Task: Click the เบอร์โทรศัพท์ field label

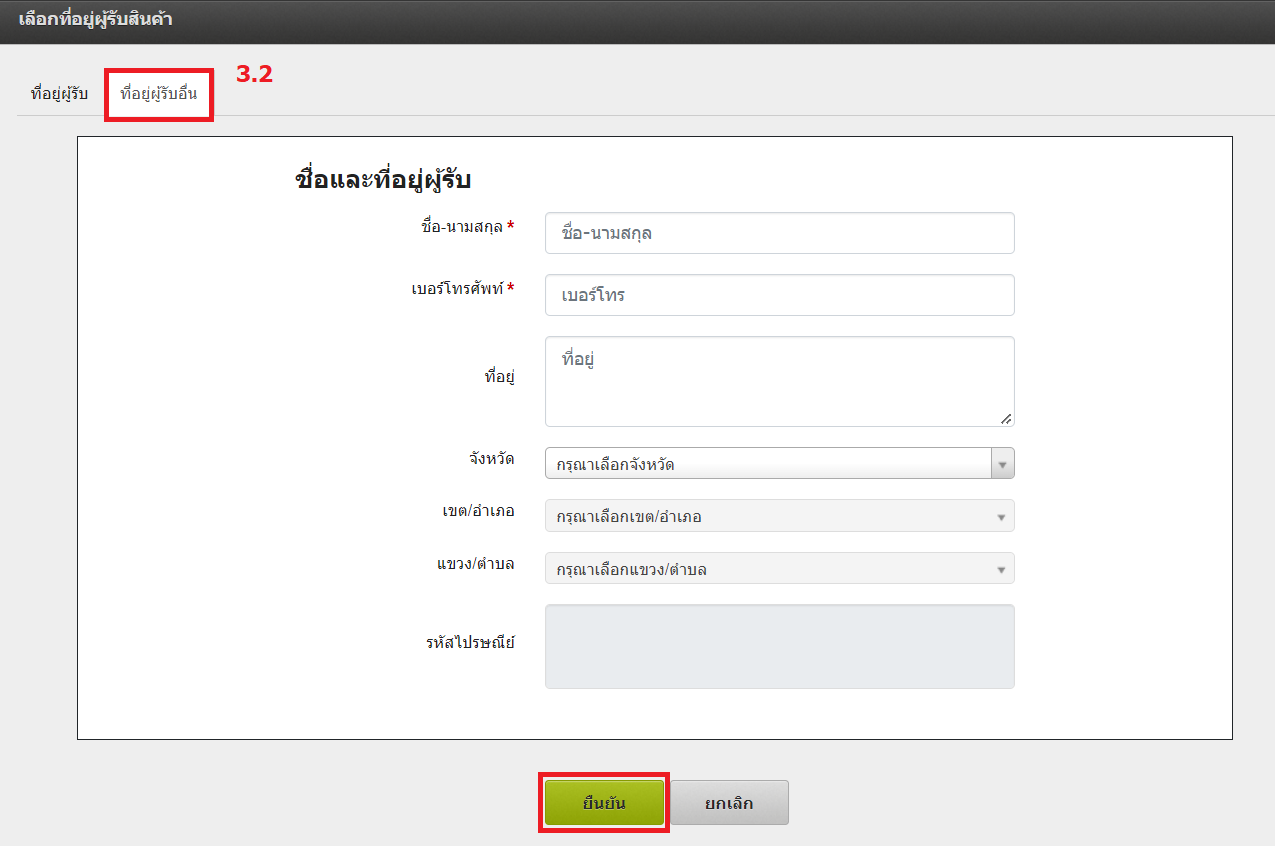Action: click(x=456, y=289)
